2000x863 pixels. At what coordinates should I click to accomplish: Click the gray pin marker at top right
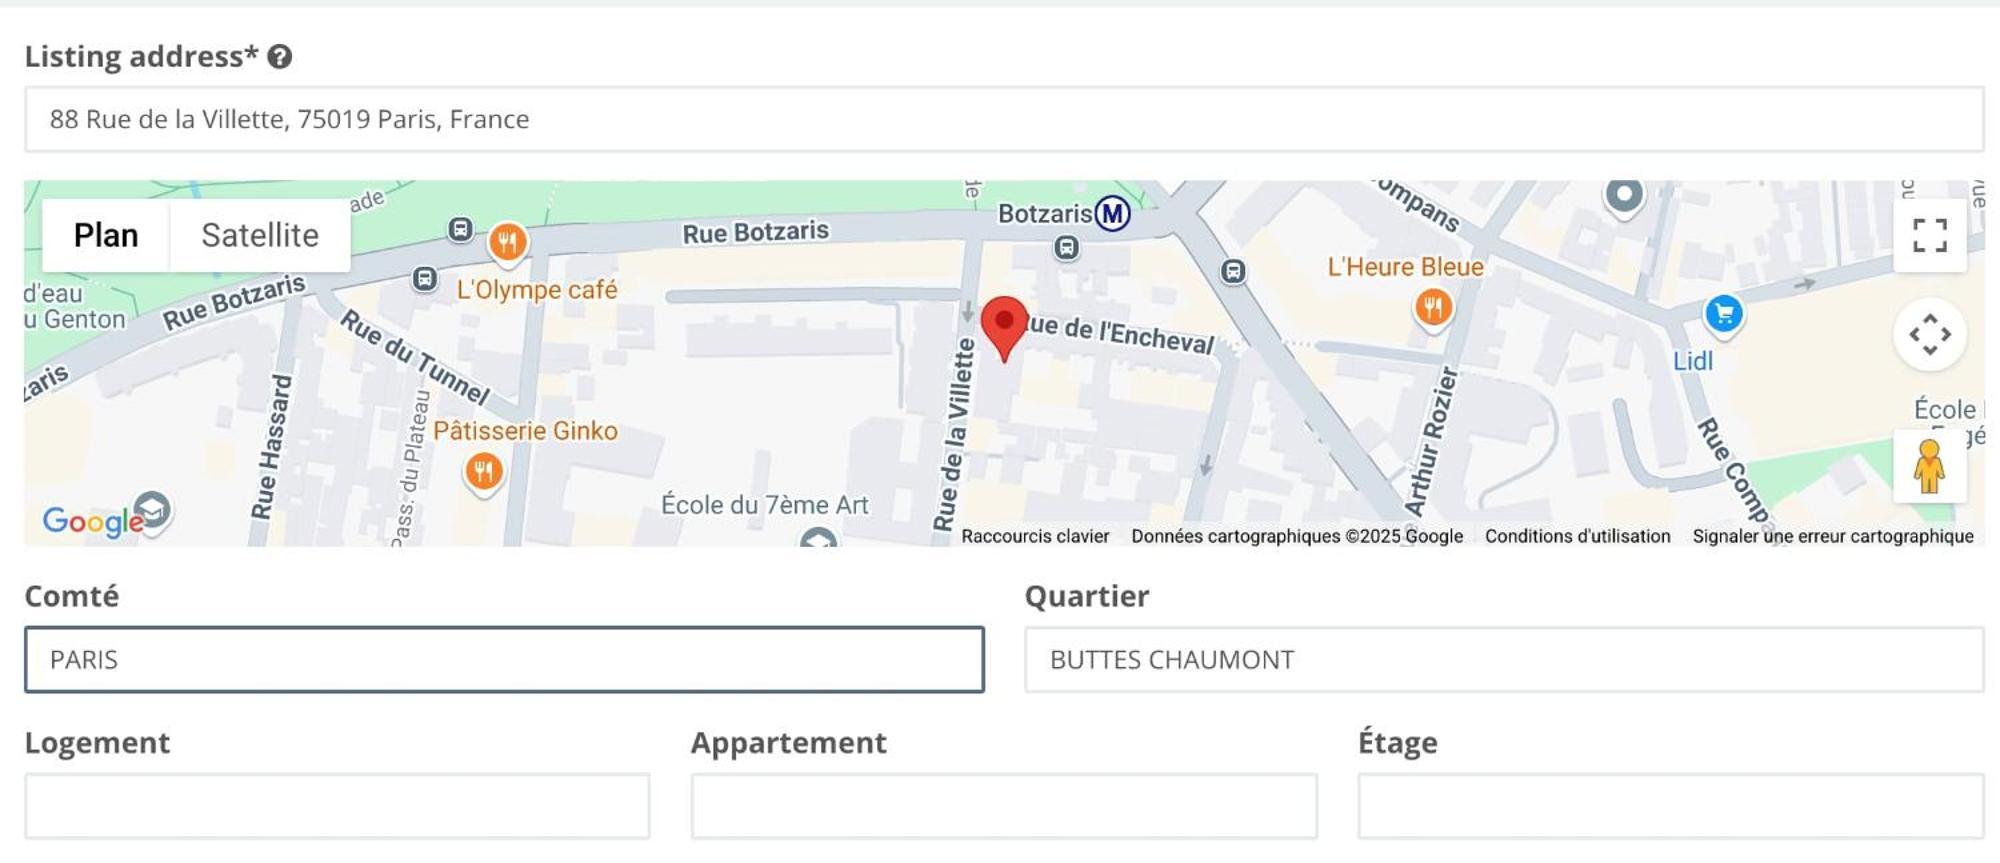pos(1624,195)
